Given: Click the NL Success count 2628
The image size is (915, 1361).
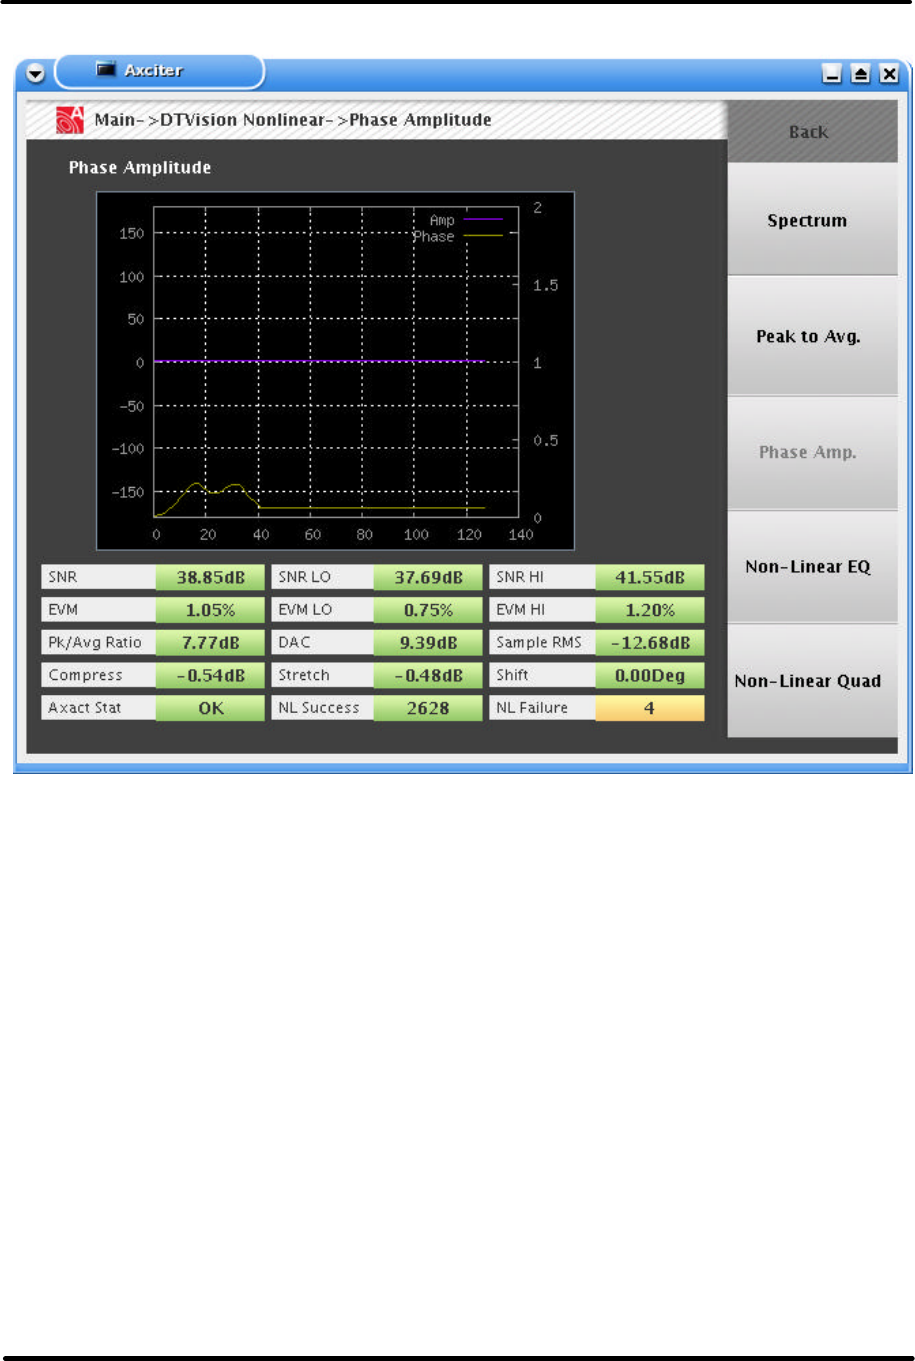Looking at the screenshot, I should [428, 708].
